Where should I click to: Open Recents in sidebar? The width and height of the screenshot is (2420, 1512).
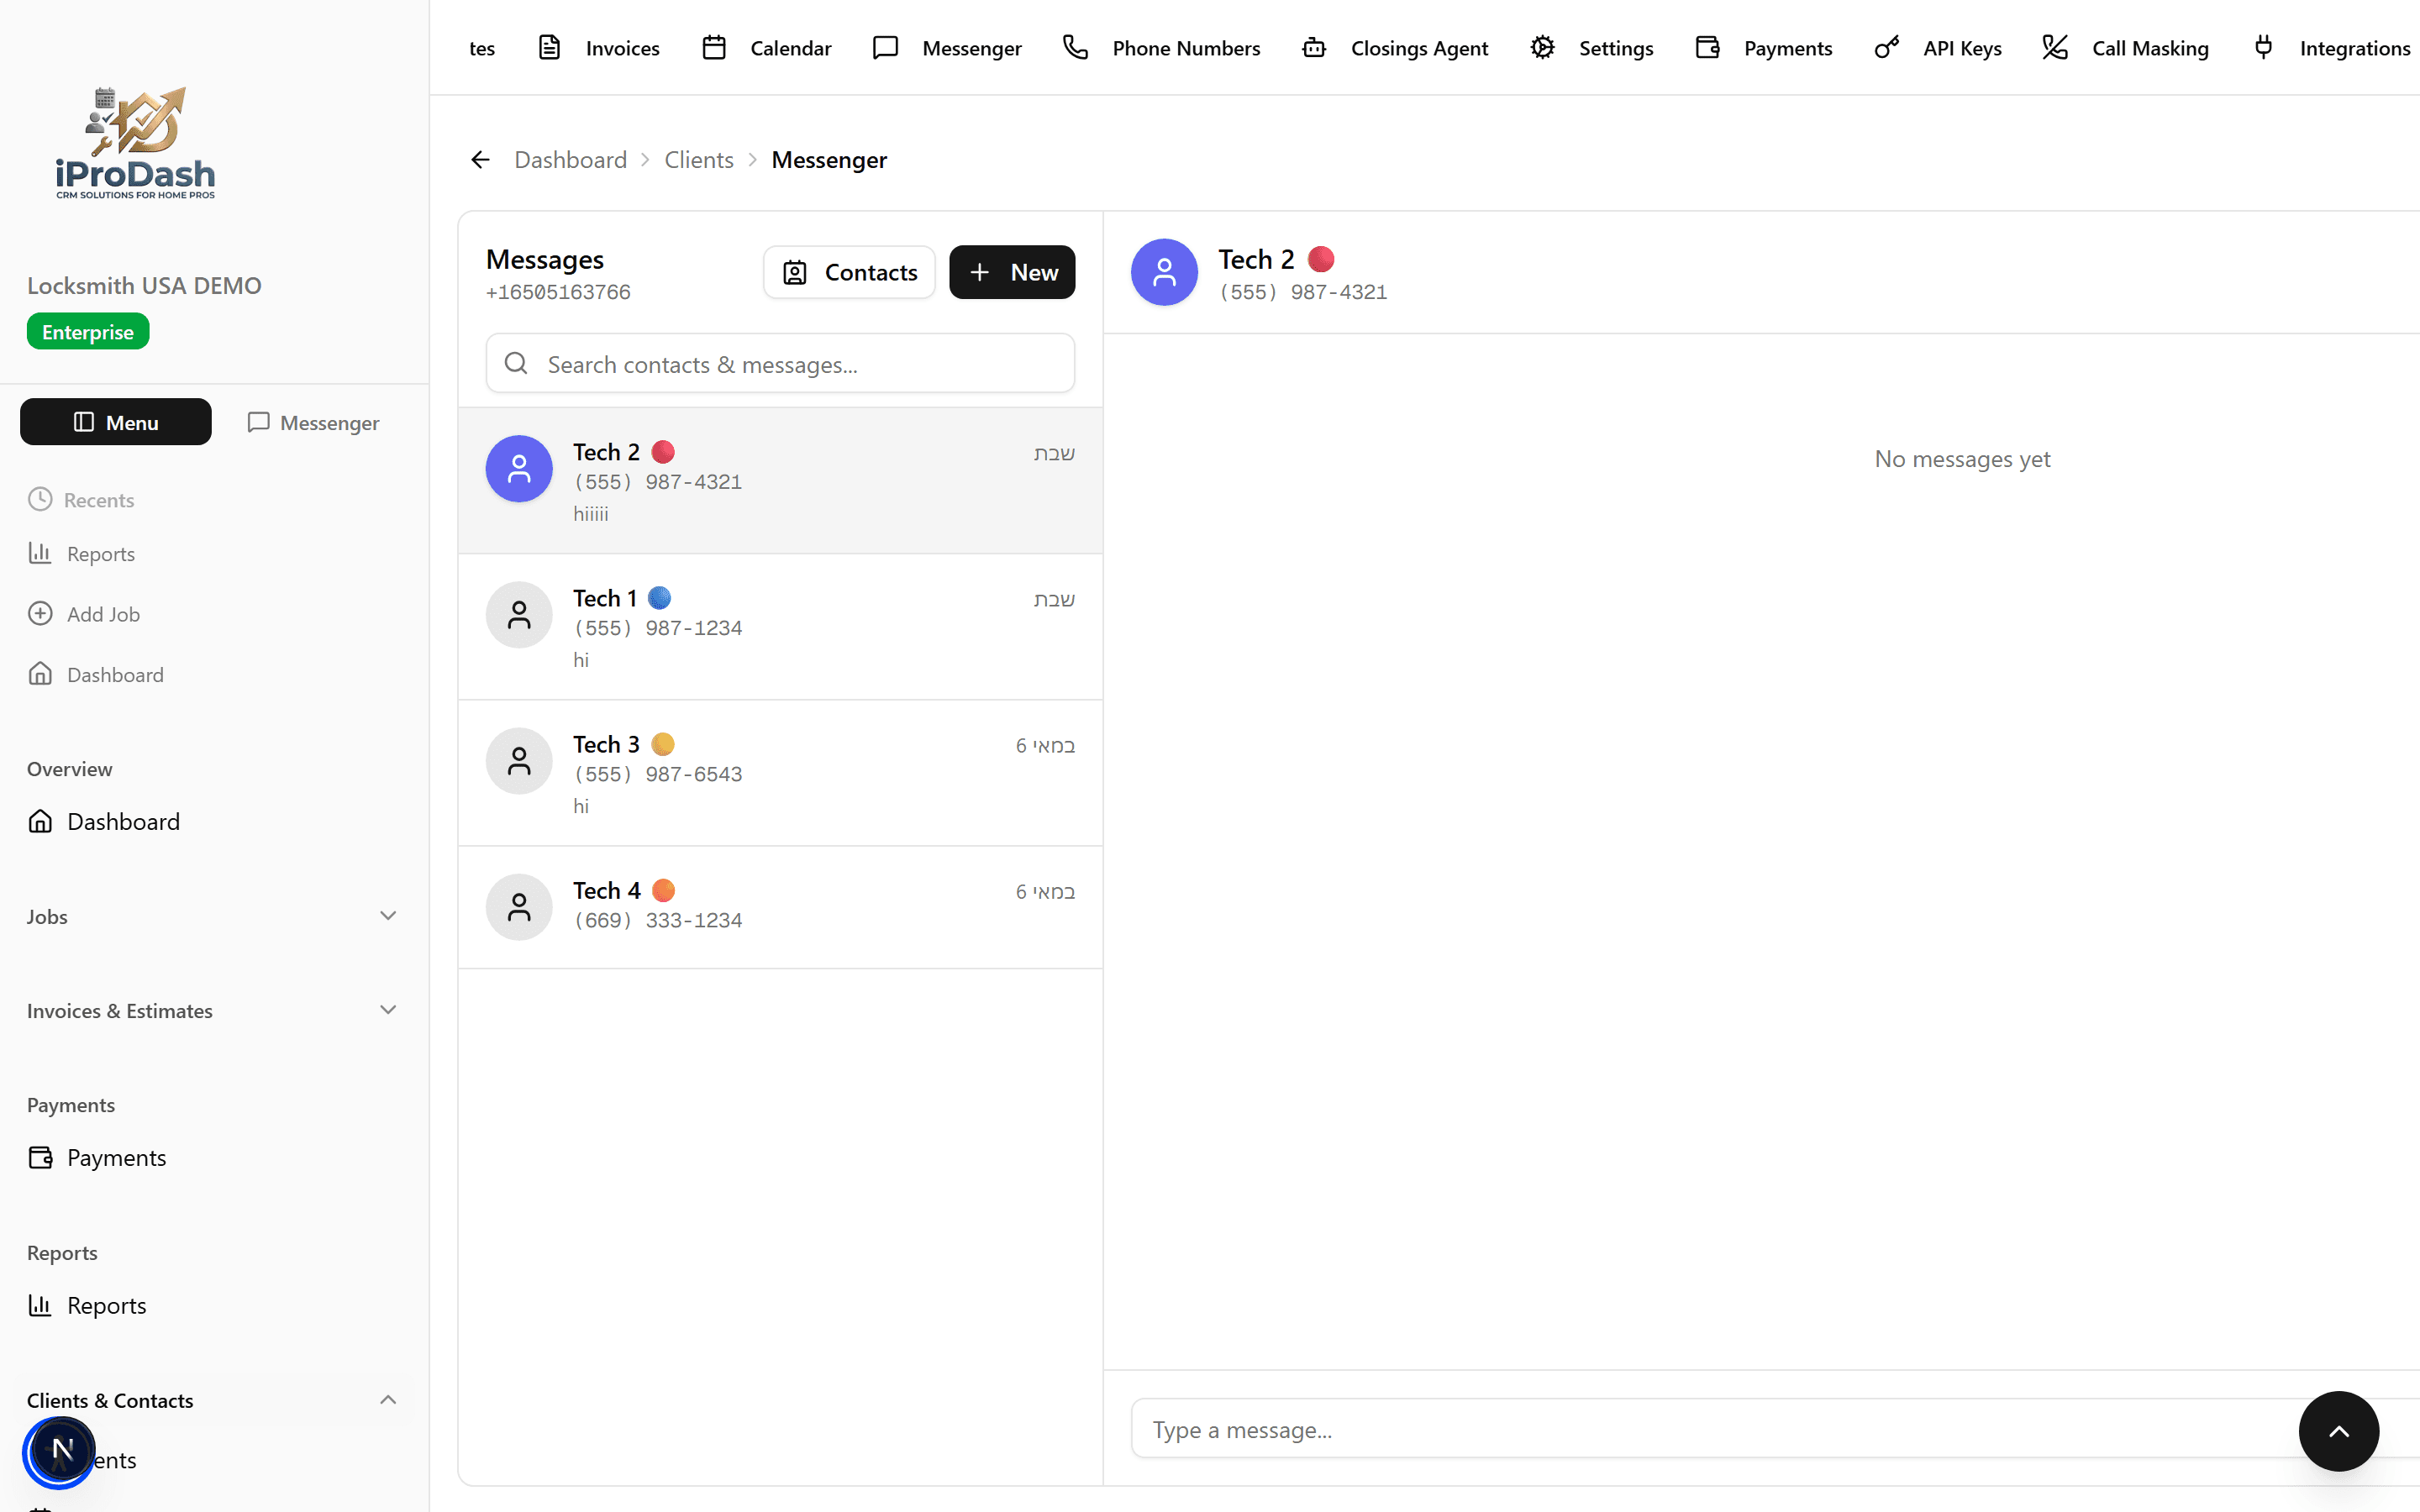(81, 499)
